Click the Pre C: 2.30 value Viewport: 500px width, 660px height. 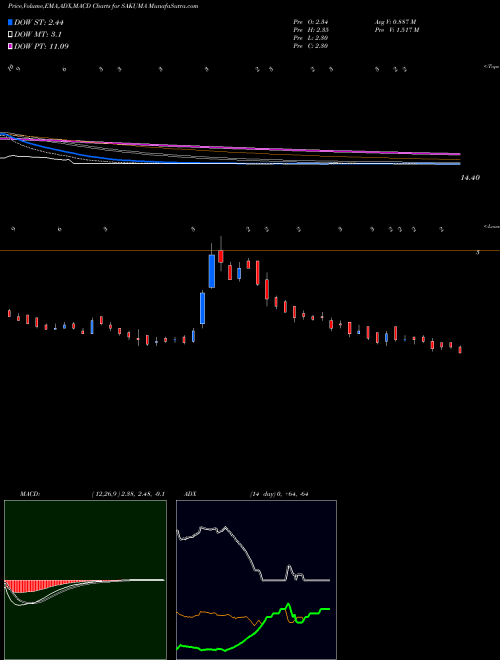pos(311,46)
